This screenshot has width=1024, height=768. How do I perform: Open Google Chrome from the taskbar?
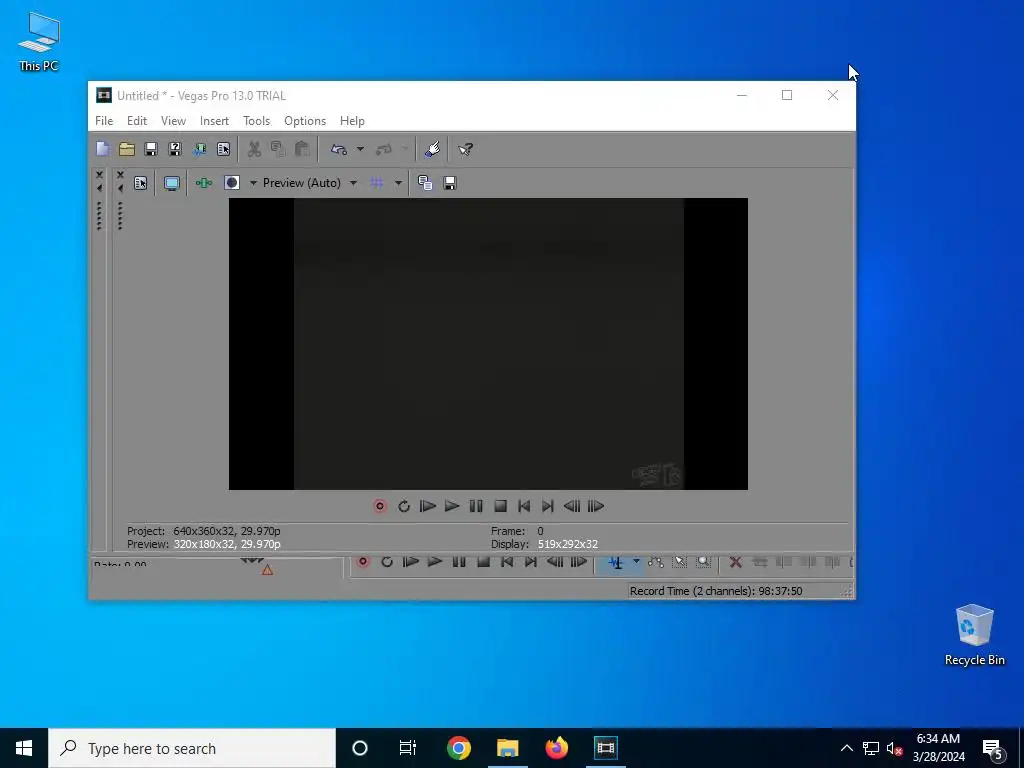458,748
